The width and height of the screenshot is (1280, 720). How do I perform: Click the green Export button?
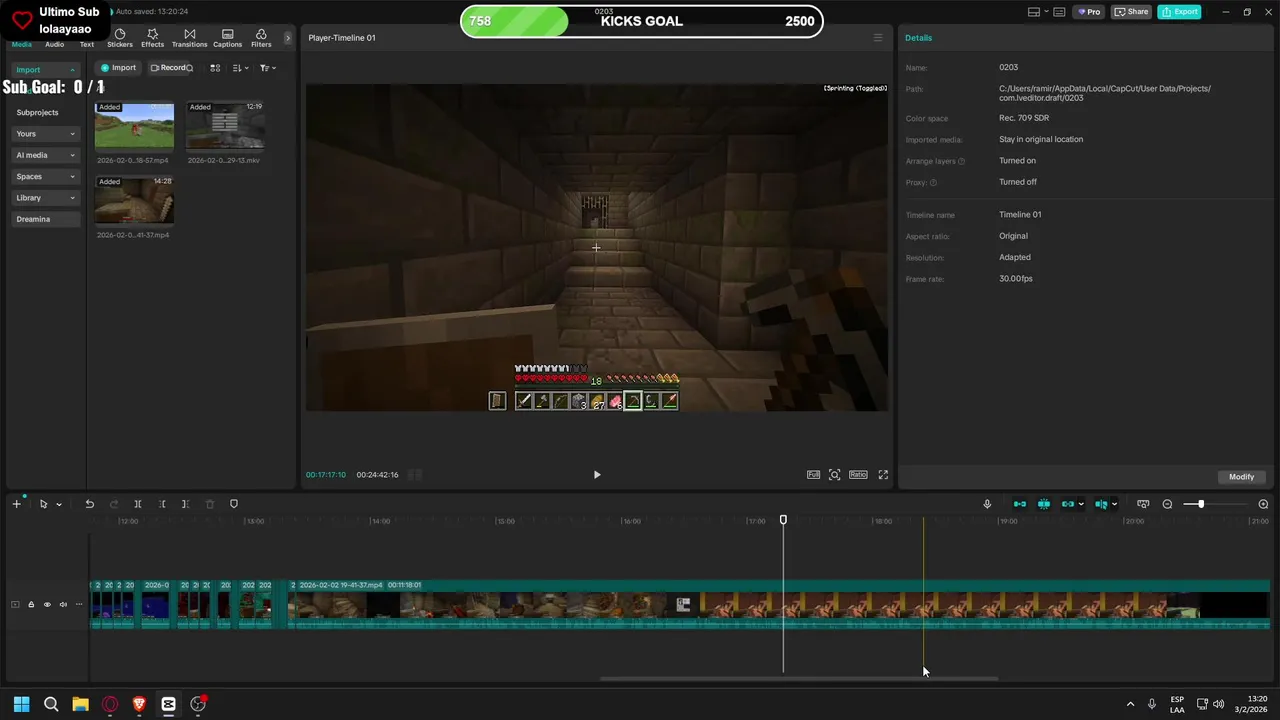(1179, 12)
